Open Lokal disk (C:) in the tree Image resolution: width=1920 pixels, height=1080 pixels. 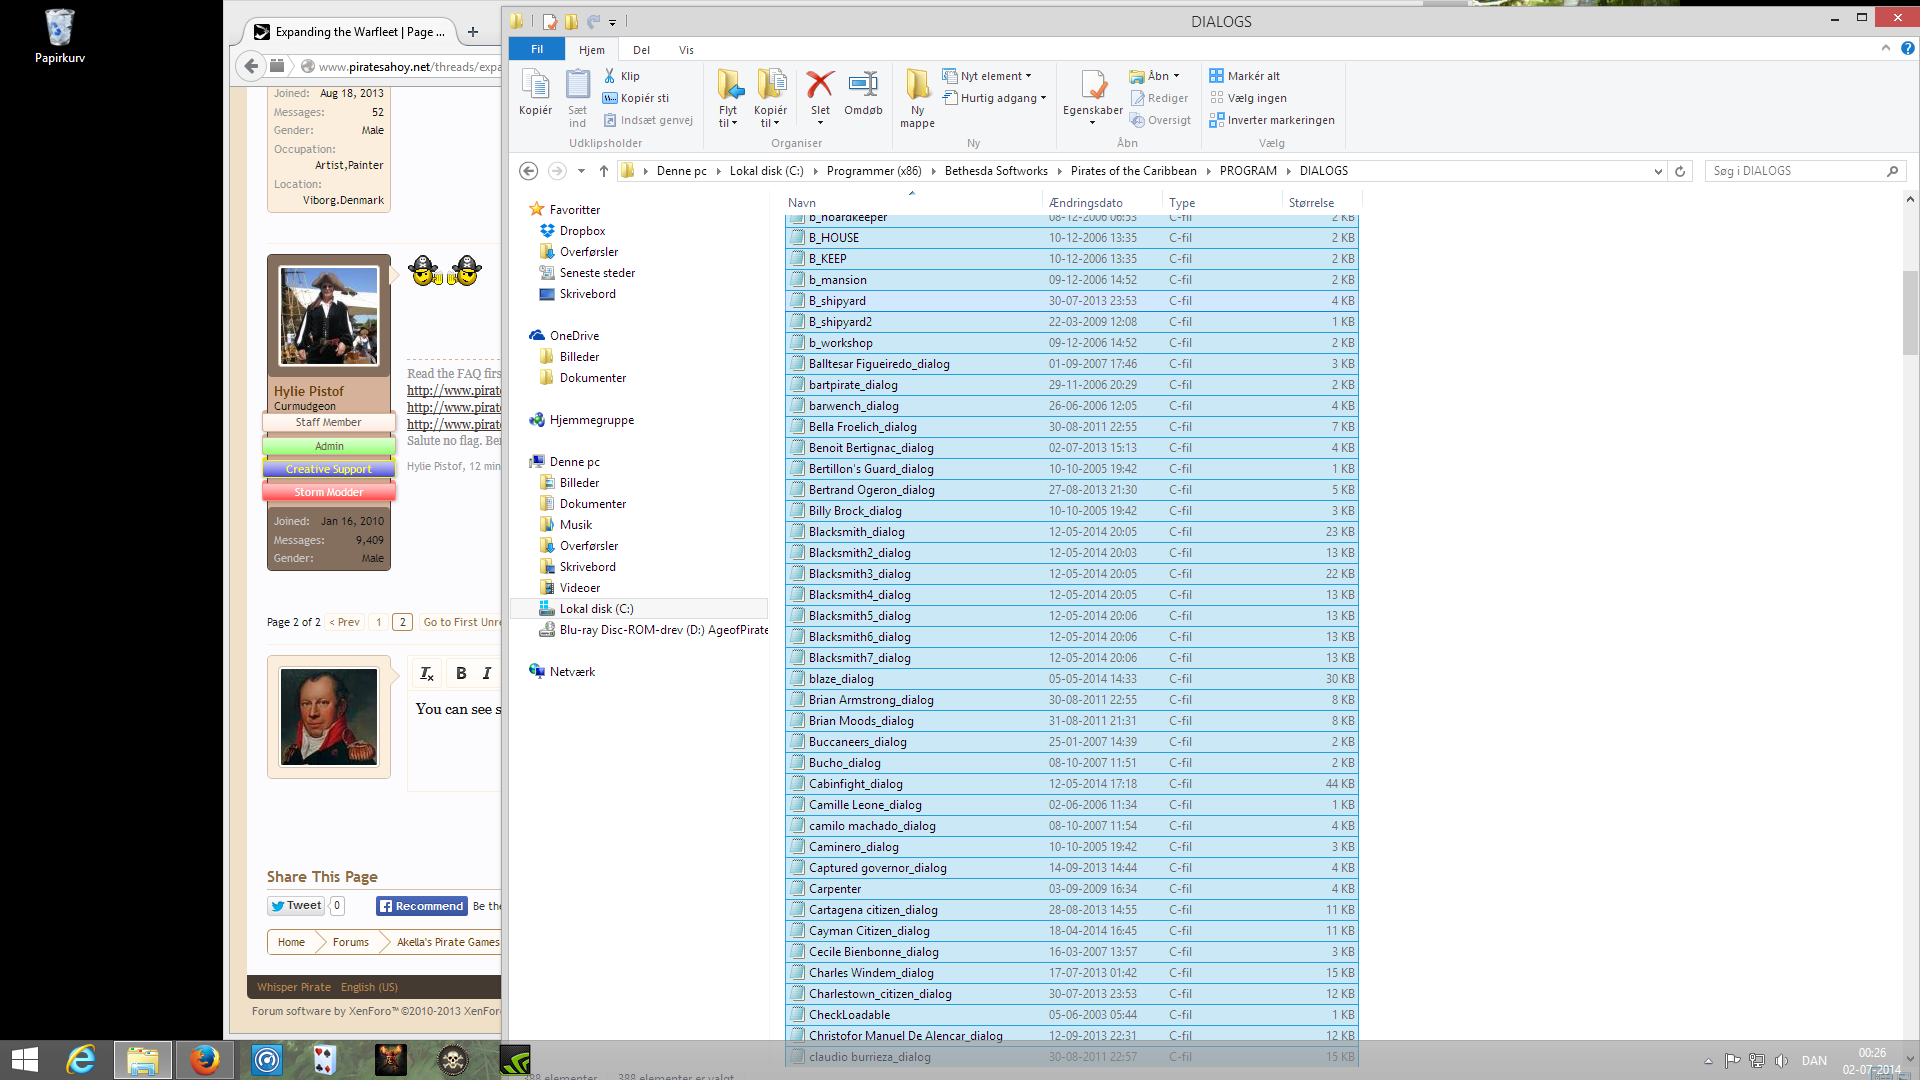(596, 609)
